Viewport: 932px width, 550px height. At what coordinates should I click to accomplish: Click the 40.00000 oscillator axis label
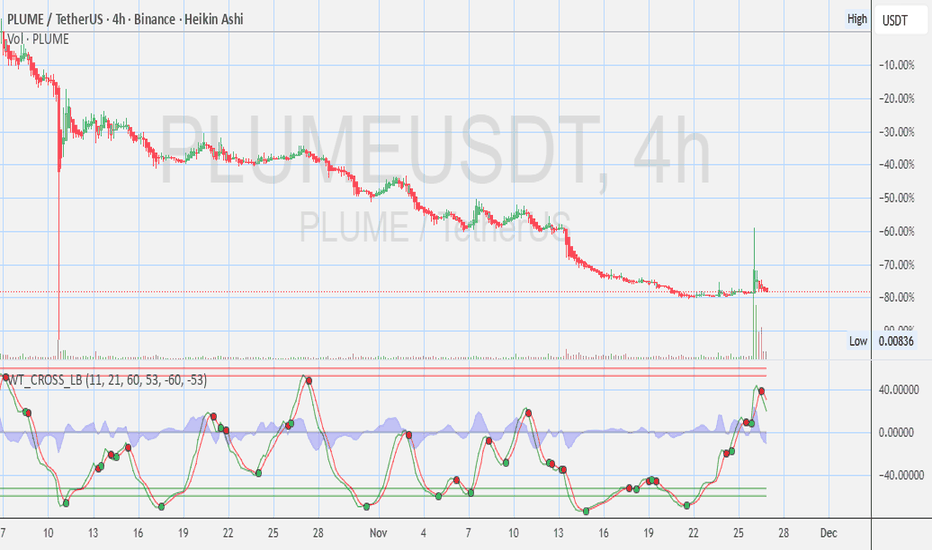pos(899,389)
